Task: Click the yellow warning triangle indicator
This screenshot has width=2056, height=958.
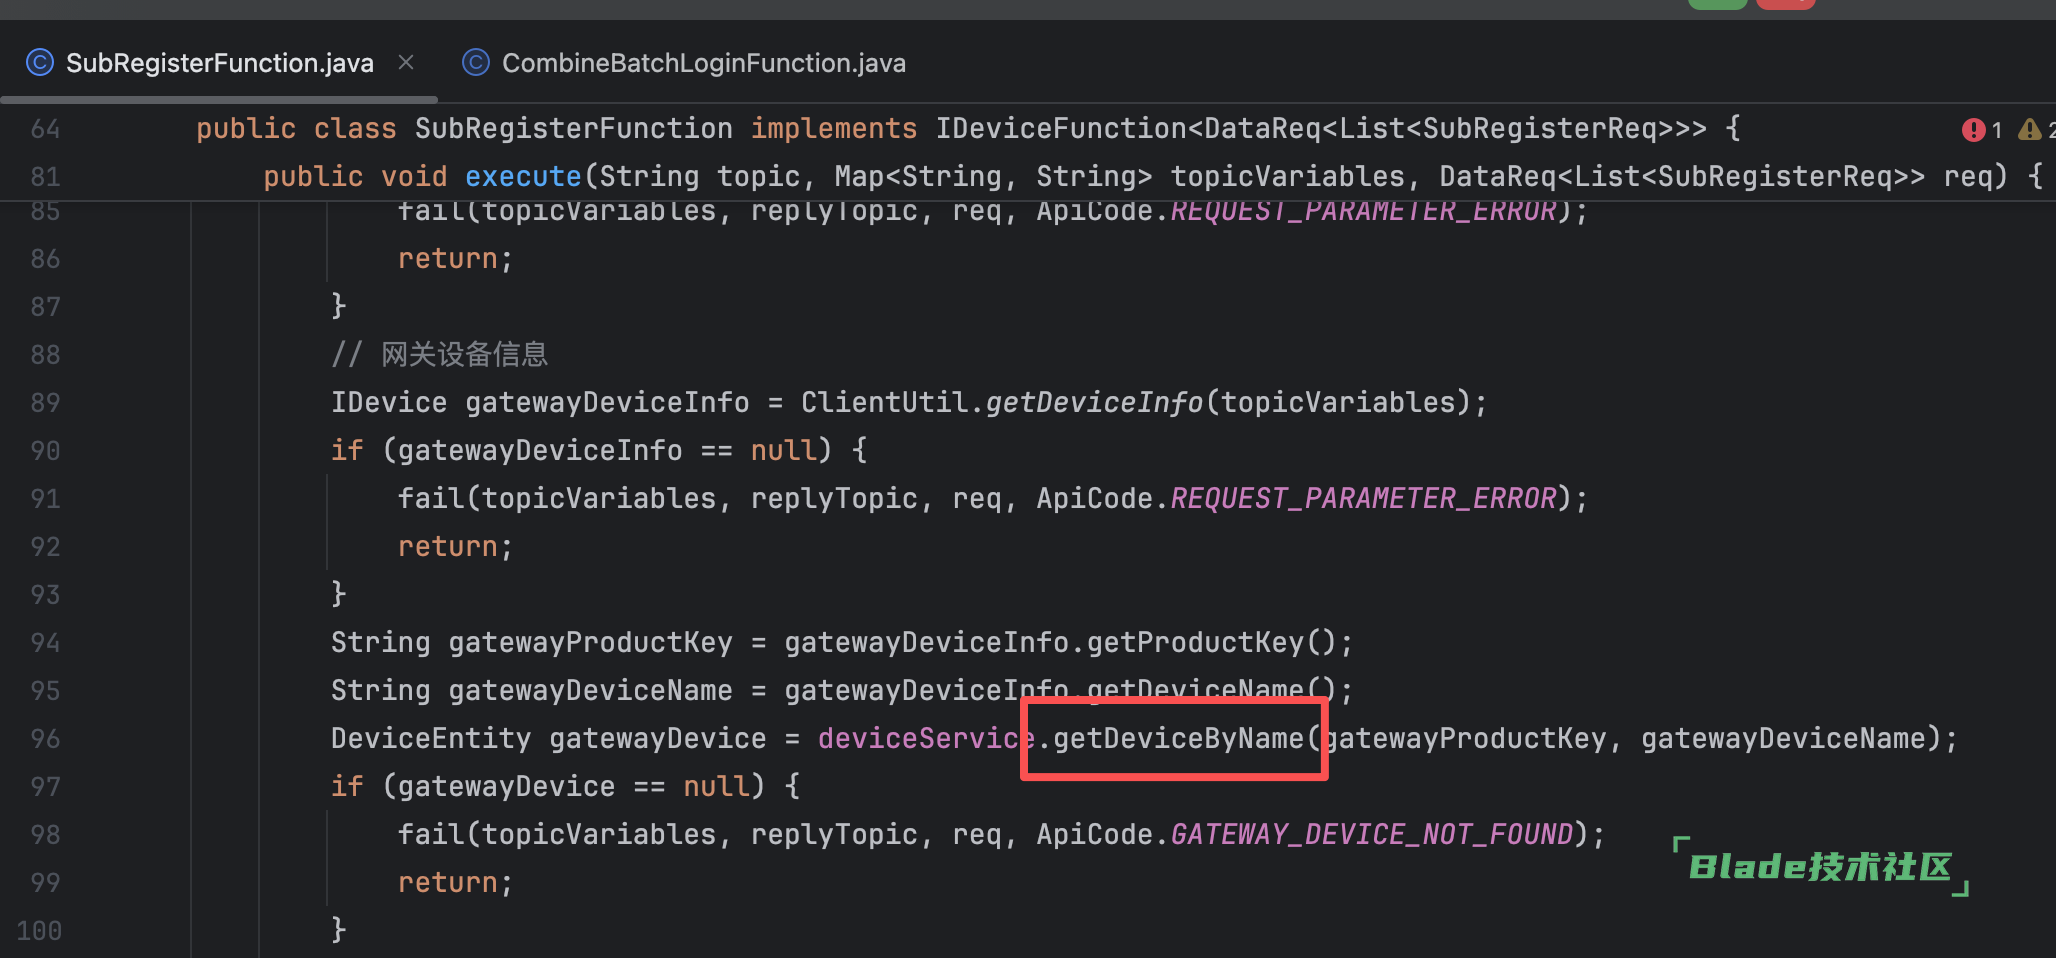Action: tap(2029, 130)
